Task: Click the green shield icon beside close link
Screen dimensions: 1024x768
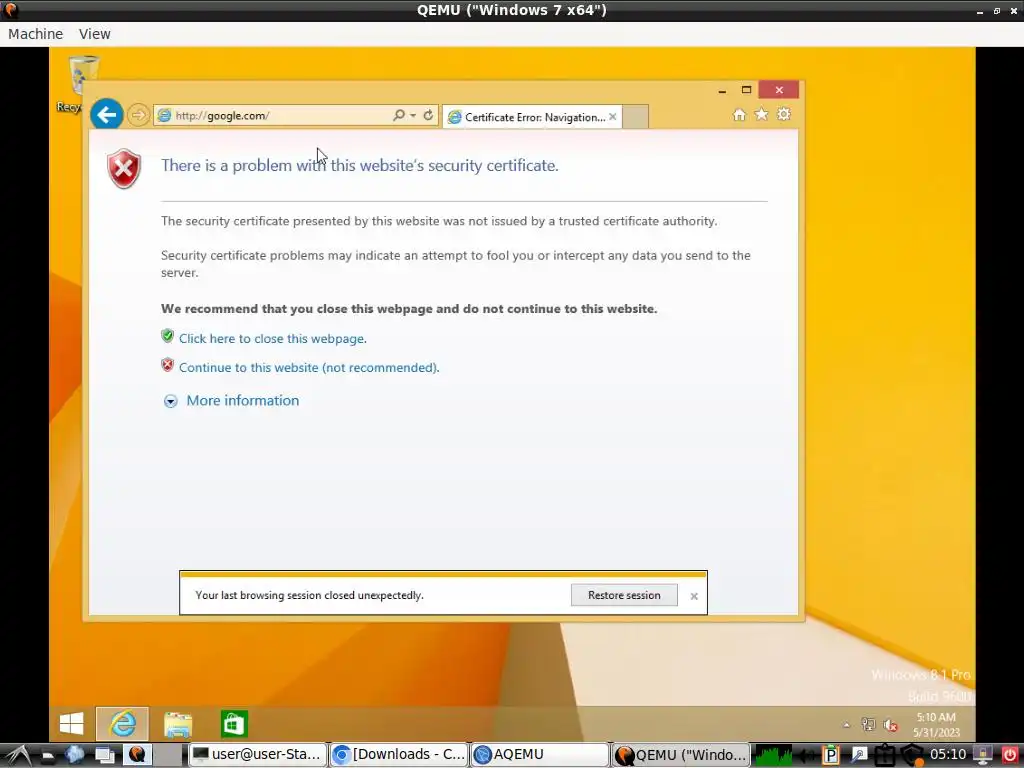Action: click(x=168, y=336)
